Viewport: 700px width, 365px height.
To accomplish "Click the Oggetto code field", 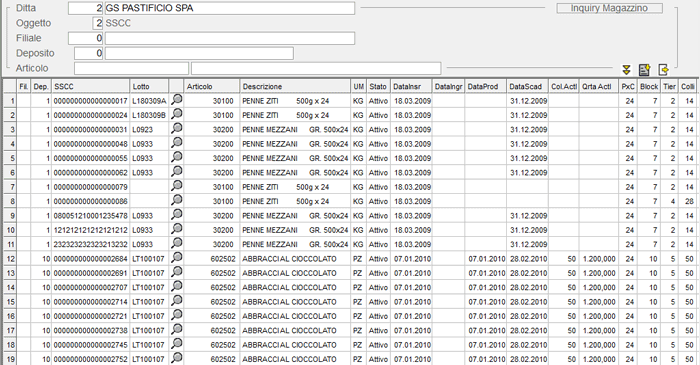I will (97, 23).
